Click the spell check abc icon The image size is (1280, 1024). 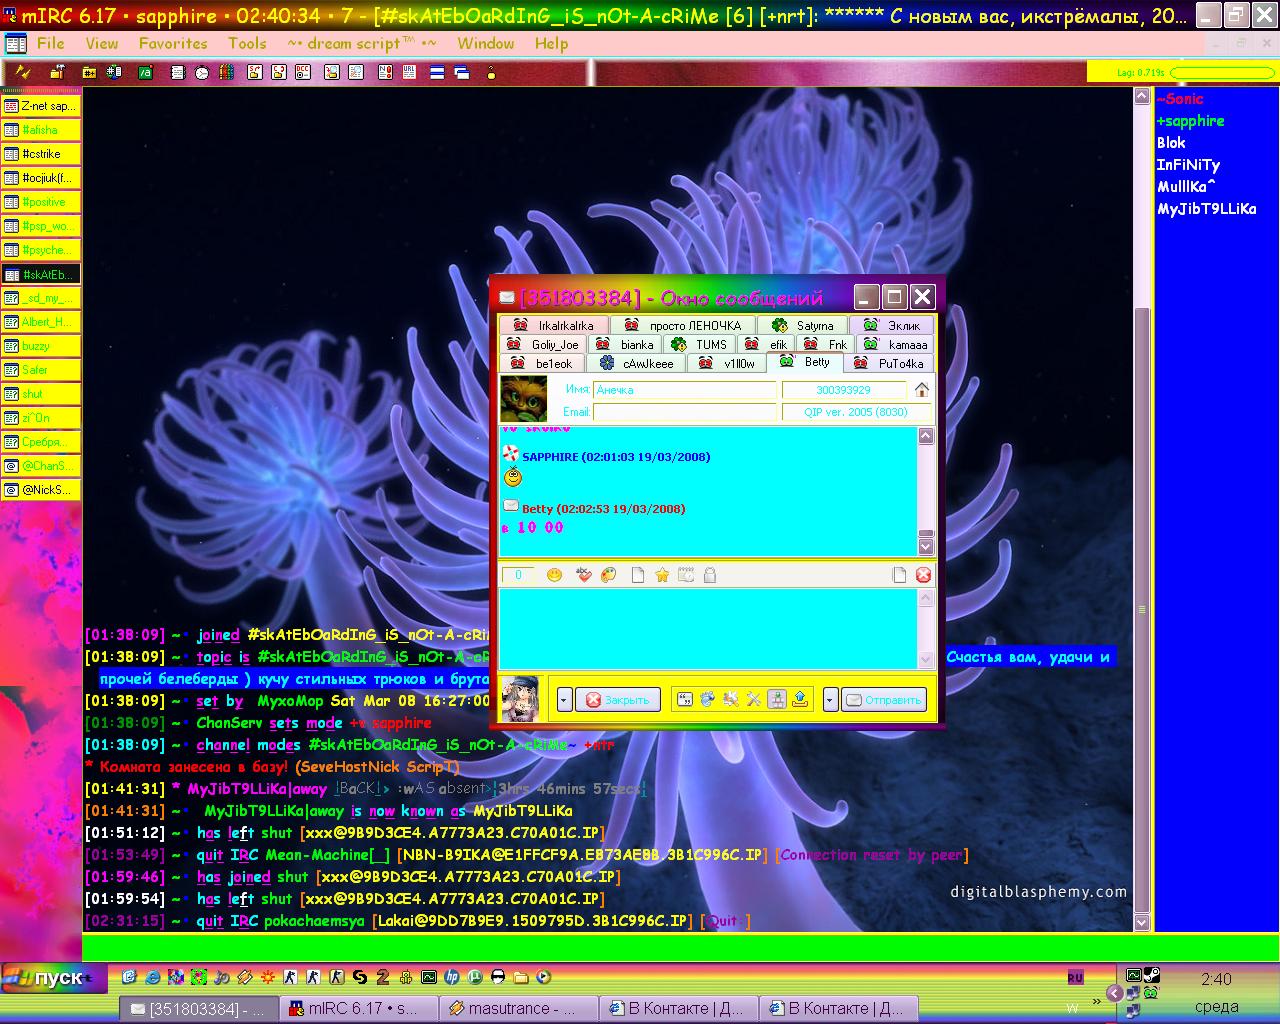tap(584, 575)
